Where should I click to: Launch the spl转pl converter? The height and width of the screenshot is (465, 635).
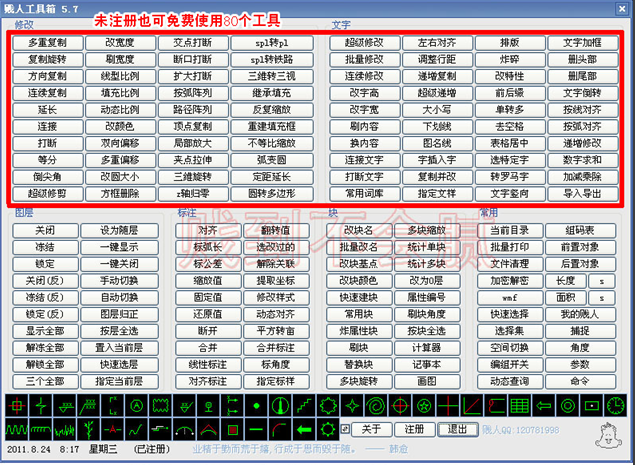point(272,43)
